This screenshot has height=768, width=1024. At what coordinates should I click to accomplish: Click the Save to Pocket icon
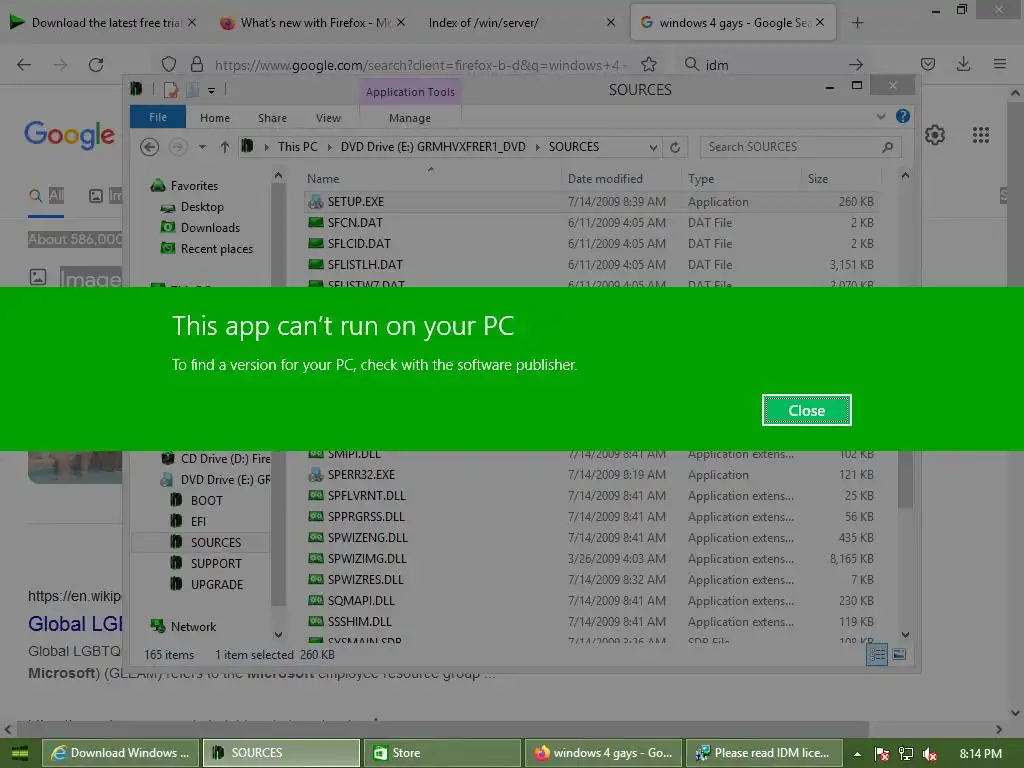pos(927,64)
